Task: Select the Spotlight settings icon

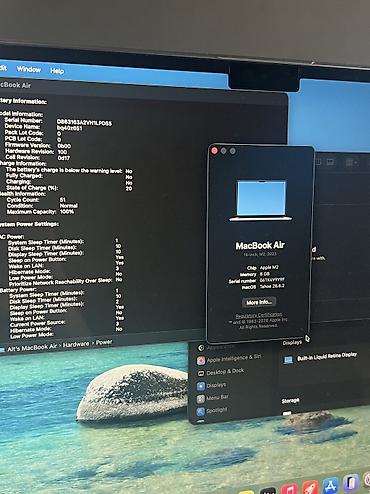Action: [x=200, y=411]
